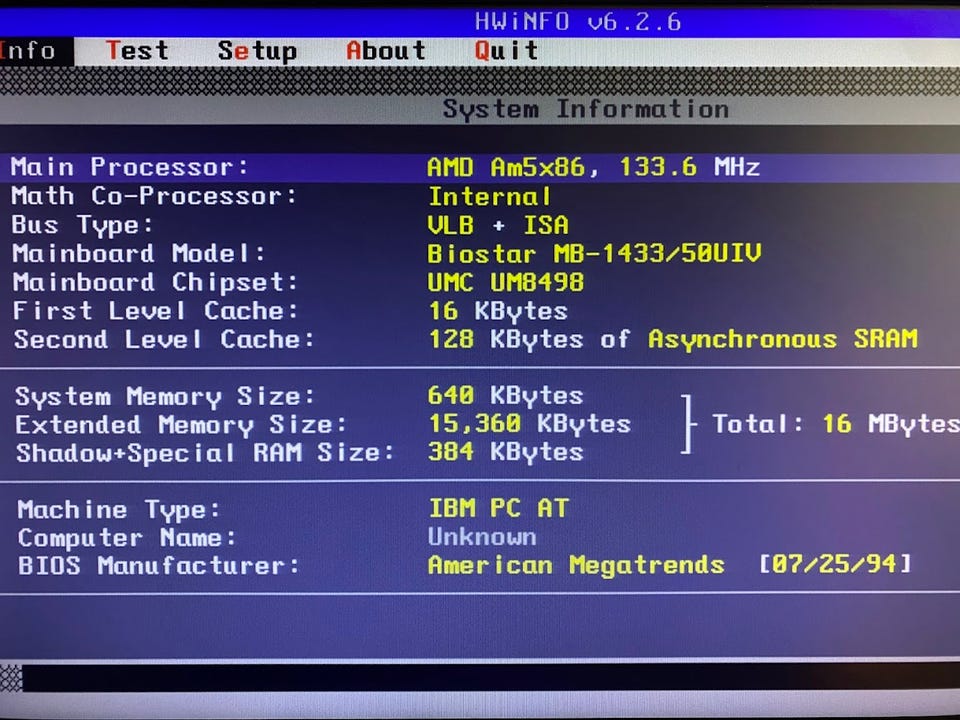The height and width of the screenshot is (720, 960).
Task: Click the [07/25/94] BIOS date
Action: [x=836, y=563]
